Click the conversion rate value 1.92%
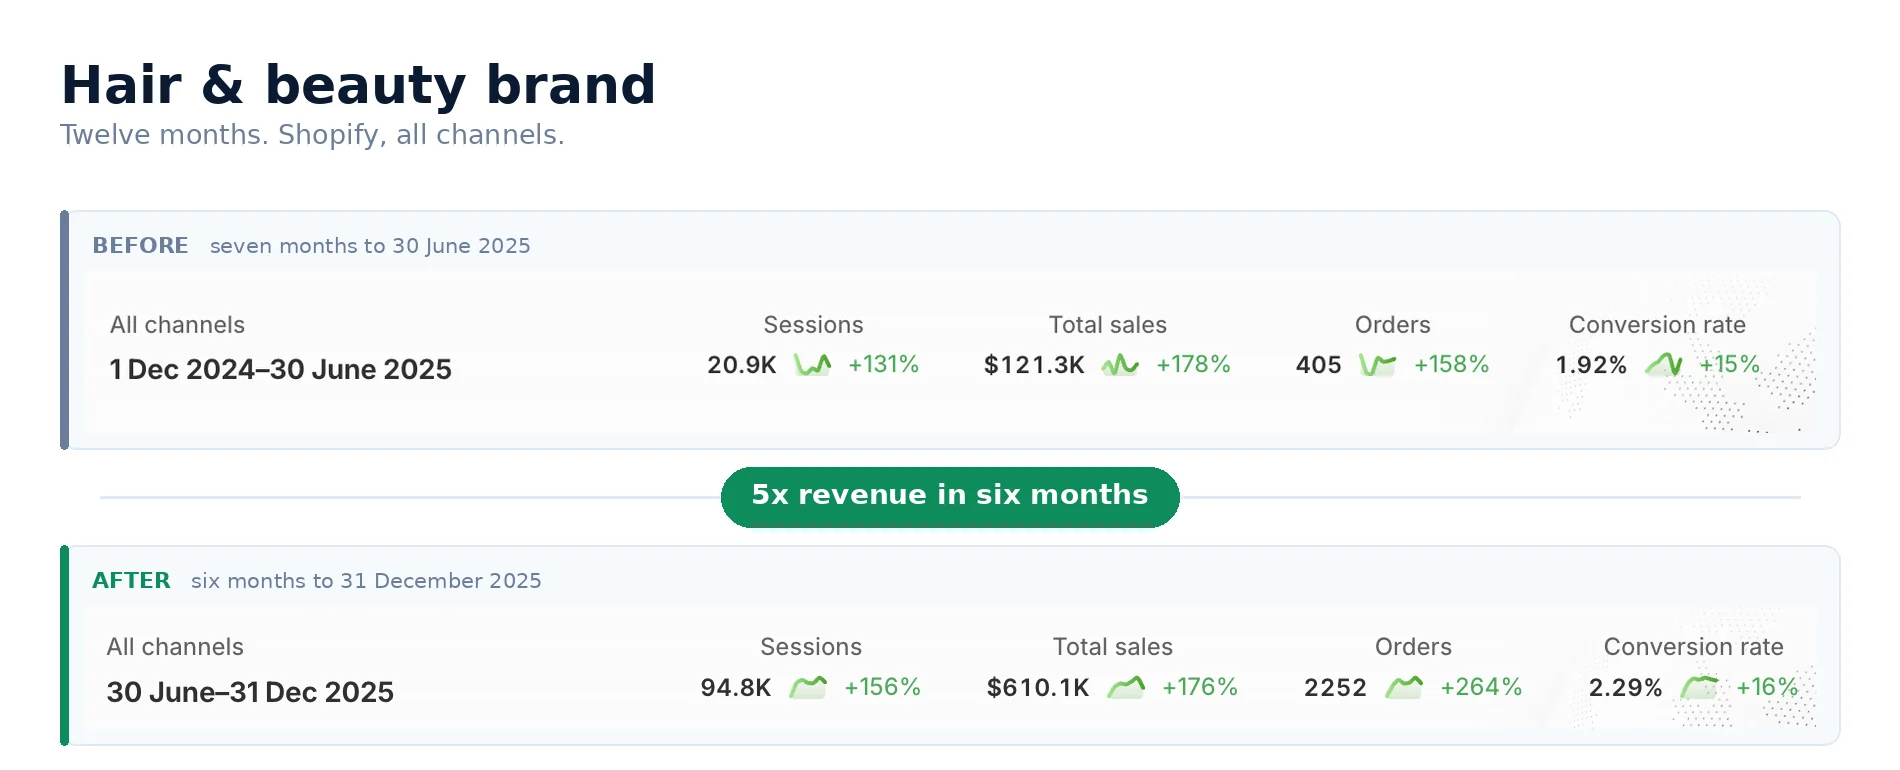Screen dimensions: 1900x770 tap(1591, 365)
